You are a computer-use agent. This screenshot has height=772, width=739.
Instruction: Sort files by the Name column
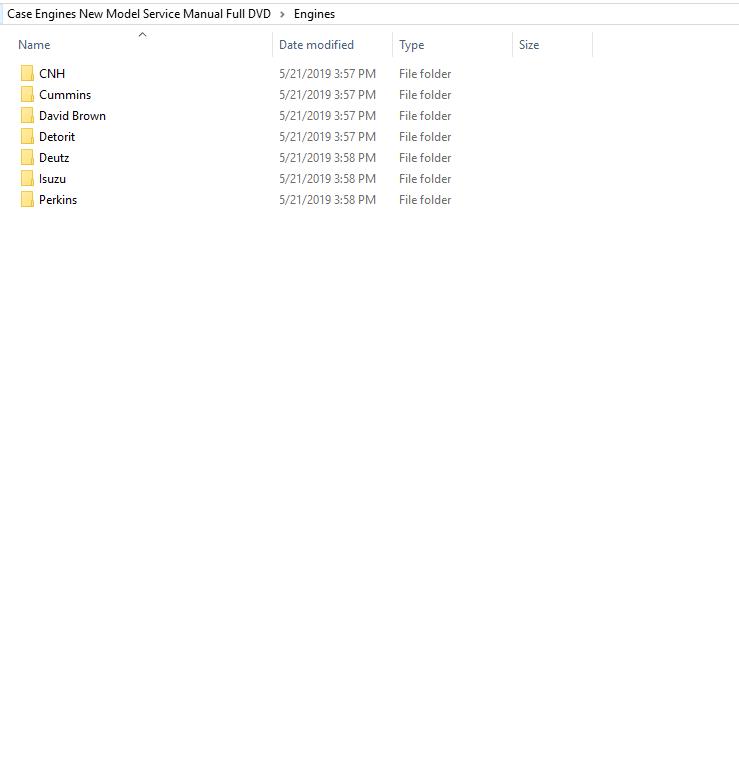coord(34,45)
